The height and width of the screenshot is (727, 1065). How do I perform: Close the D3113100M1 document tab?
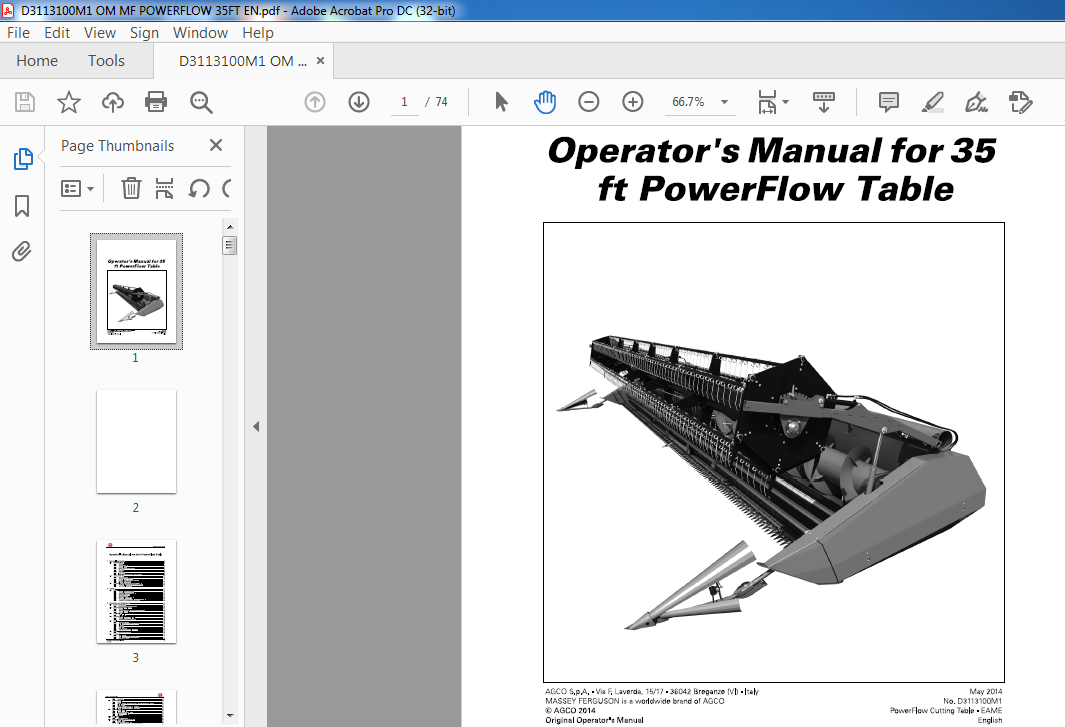tap(320, 60)
